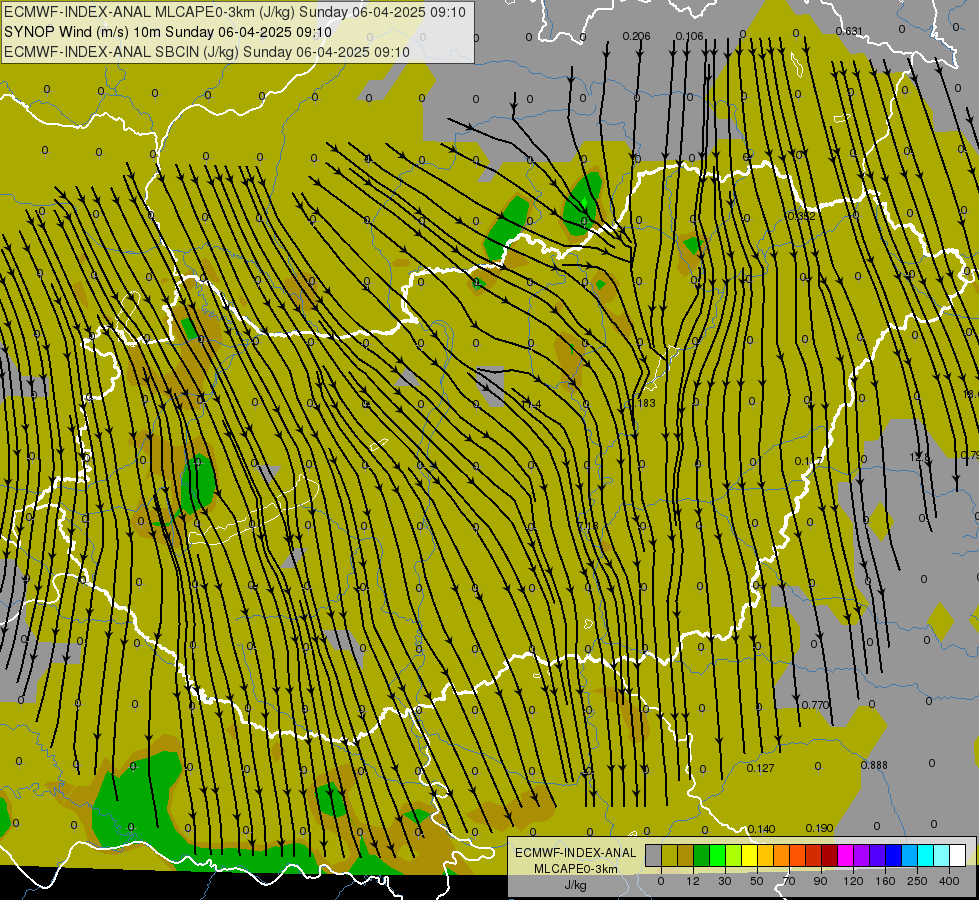This screenshot has height=900, width=979.
Task: Click the purple legend swatch right of label 120
Action: [x=862, y=856]
